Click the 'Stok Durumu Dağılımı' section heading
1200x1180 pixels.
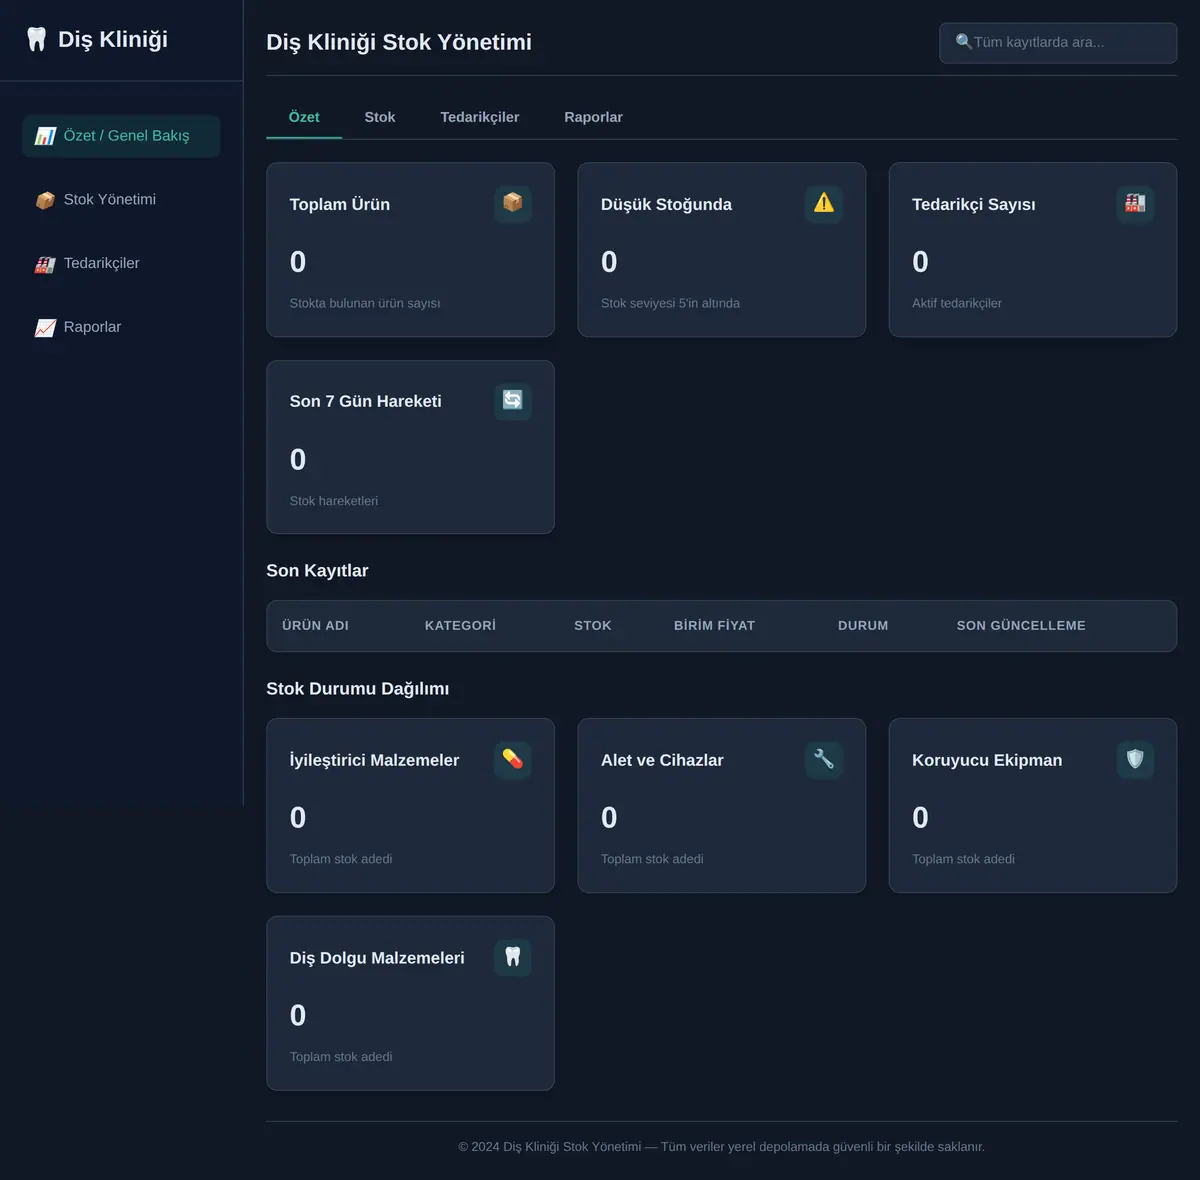click(x=358, y=689)
